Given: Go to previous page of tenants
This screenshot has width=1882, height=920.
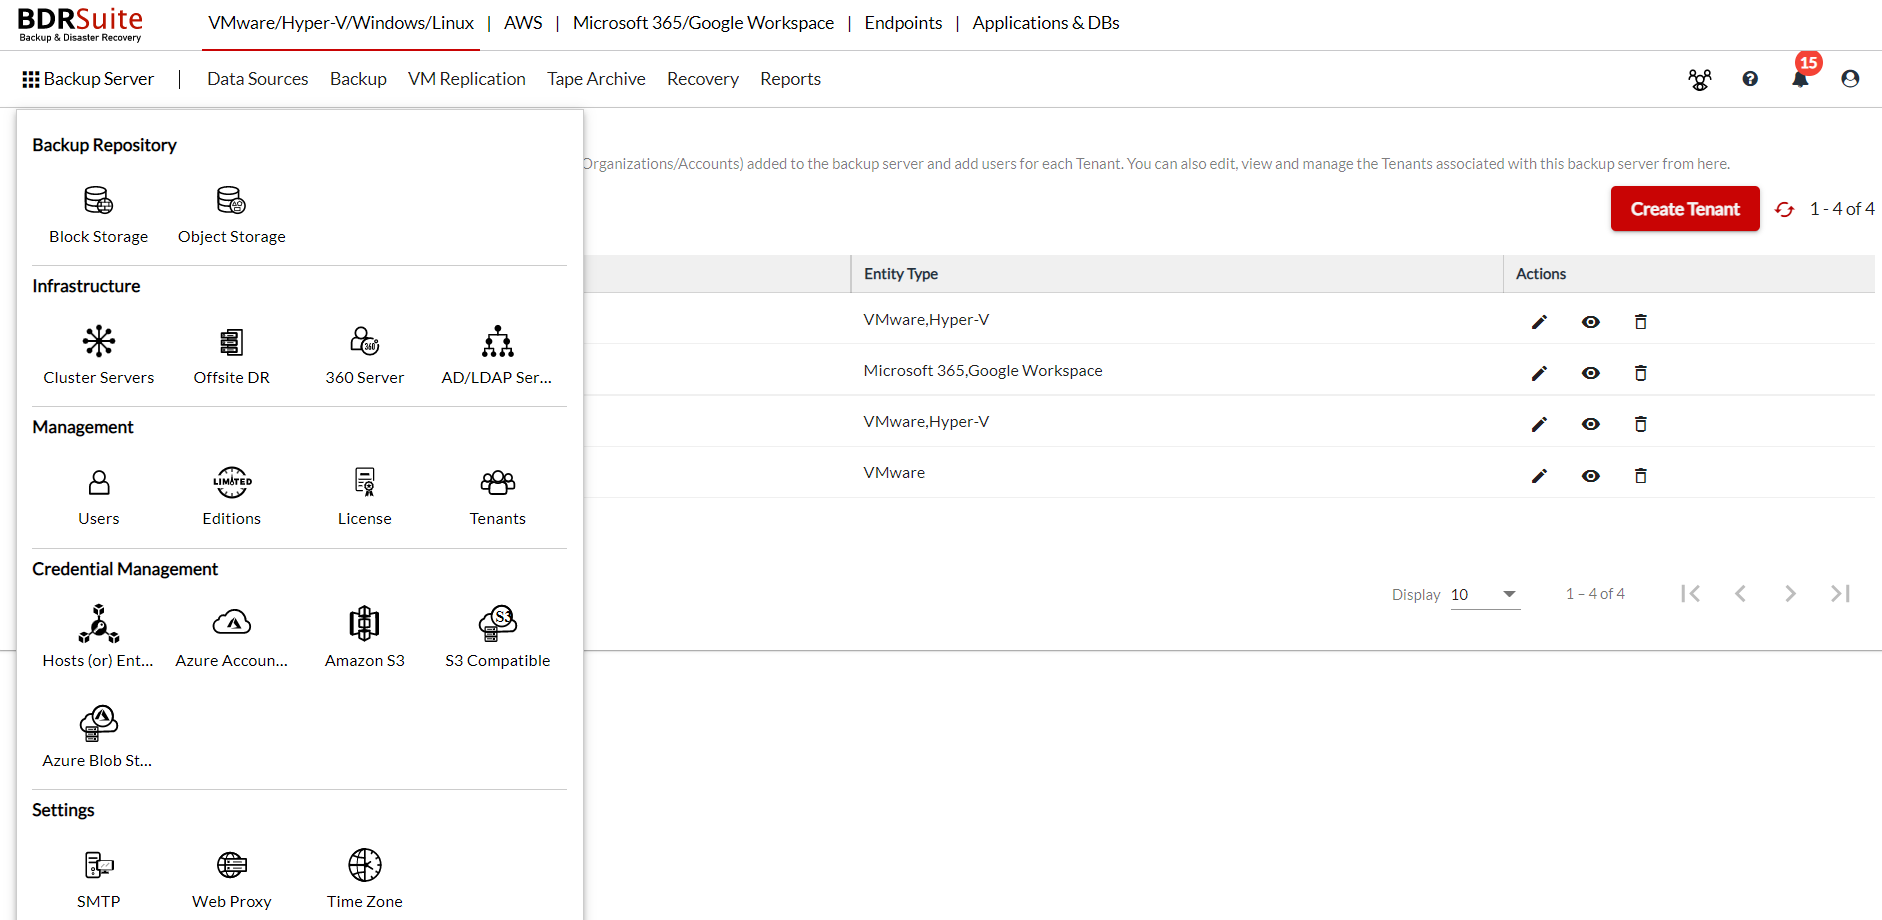Looking at the screenshot, I should (1740, 594).
